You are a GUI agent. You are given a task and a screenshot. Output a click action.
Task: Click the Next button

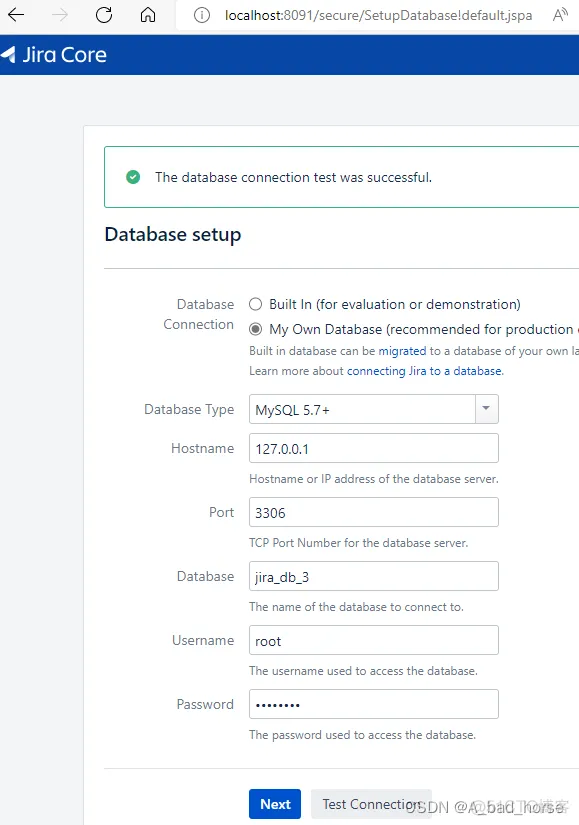pyautogui.click(x=275, y=804)
